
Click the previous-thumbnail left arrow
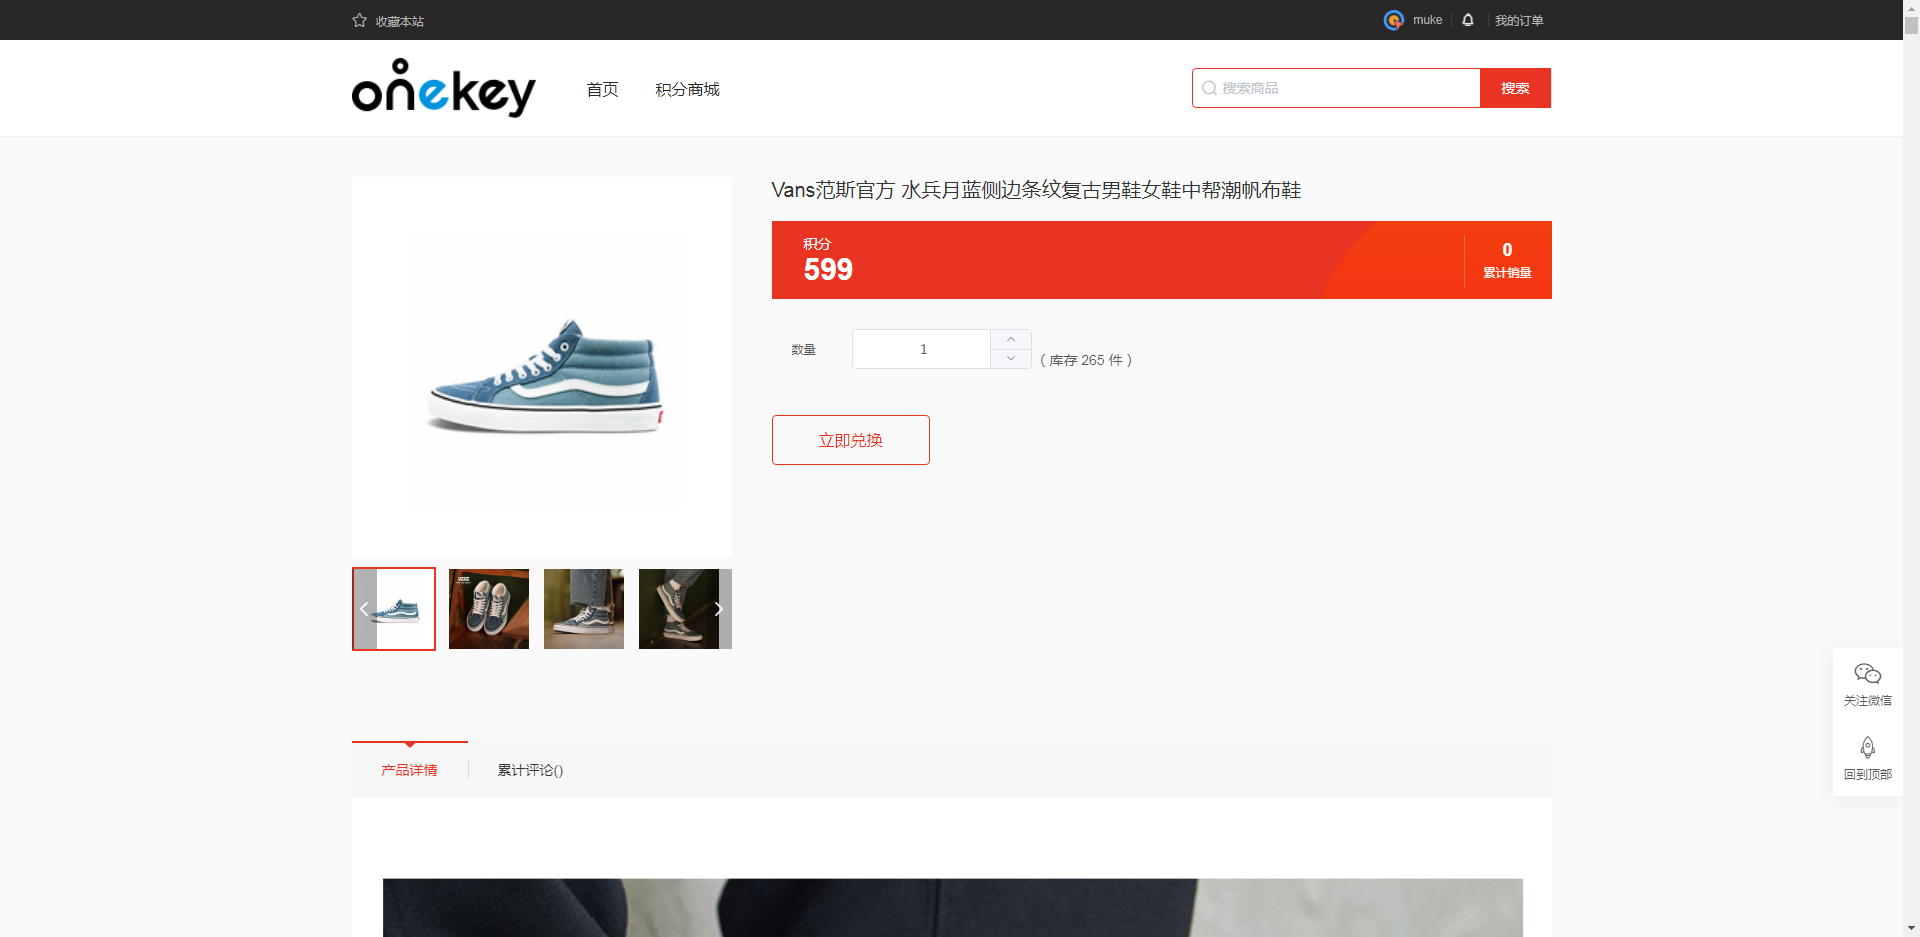[x=364, y=609]
